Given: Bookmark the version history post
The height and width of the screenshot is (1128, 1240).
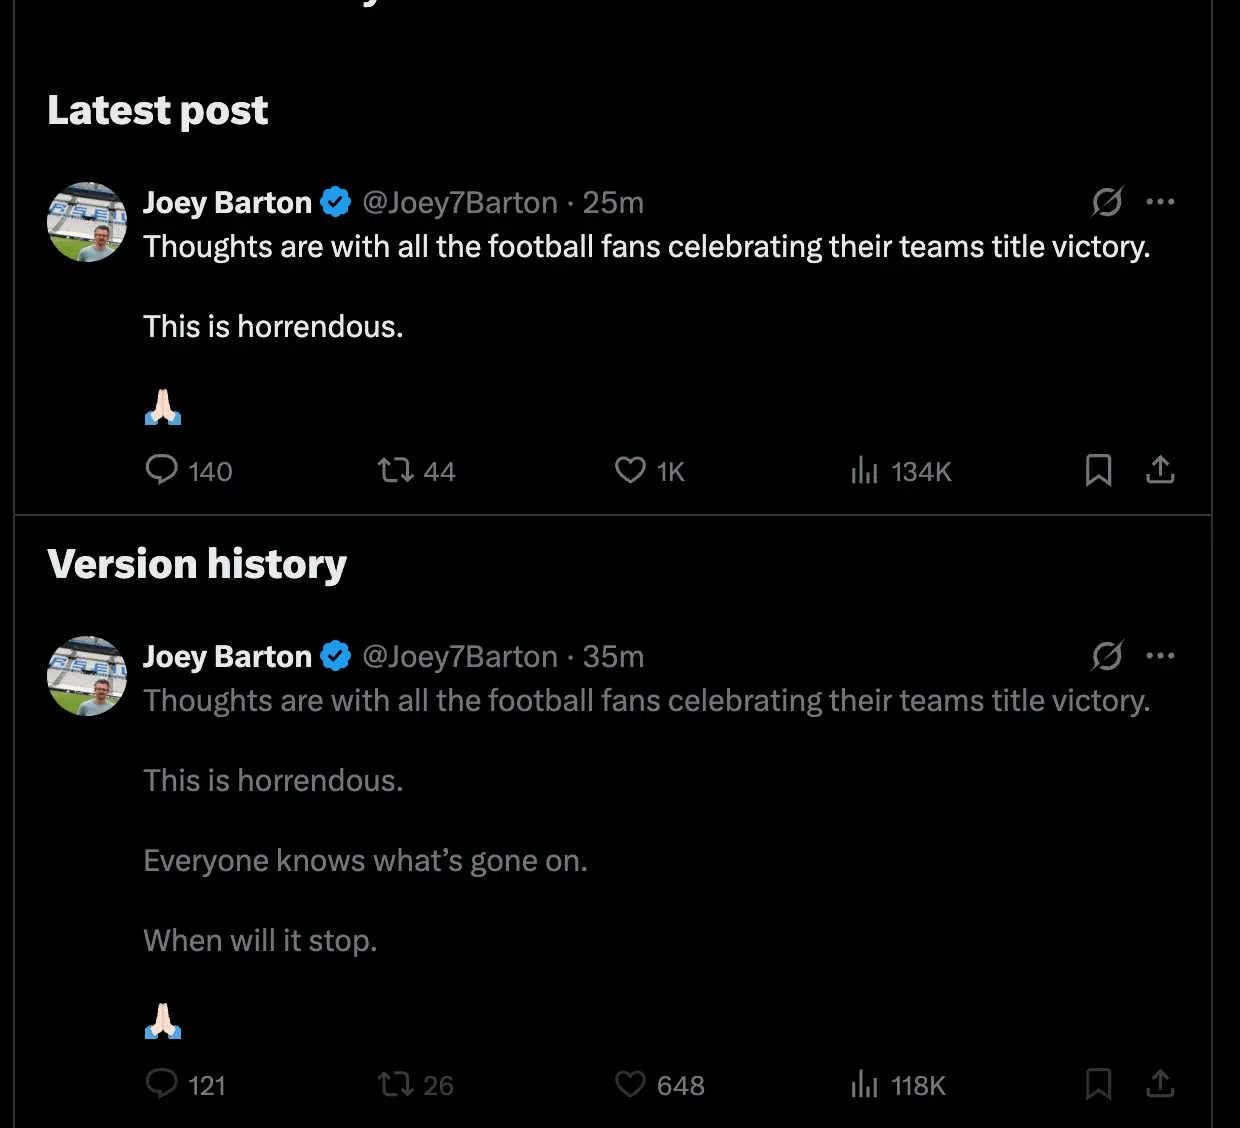Looking at the screenshot, I should pyautogui.click(x=1098, y=1084).
